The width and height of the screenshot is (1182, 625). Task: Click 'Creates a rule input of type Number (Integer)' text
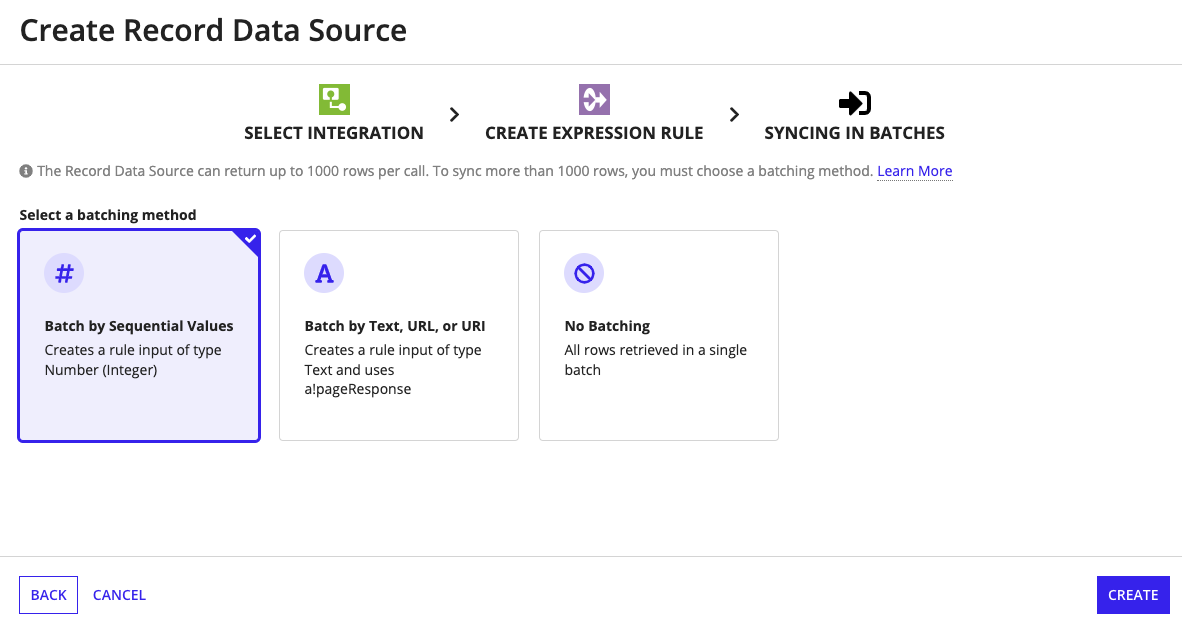point(133,360)
